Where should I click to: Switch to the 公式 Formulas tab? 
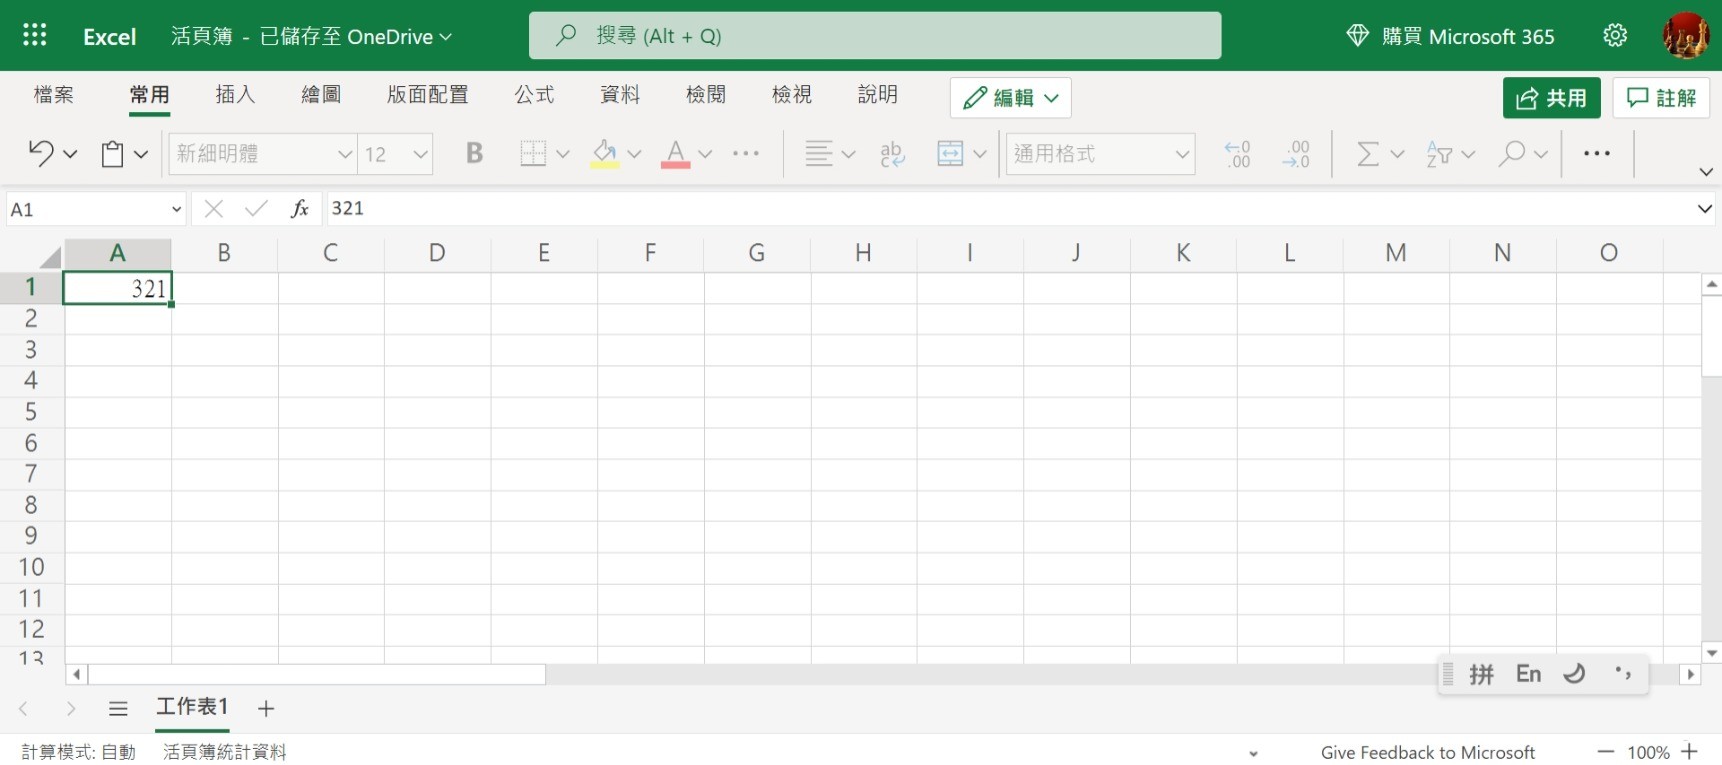point(534,94)
